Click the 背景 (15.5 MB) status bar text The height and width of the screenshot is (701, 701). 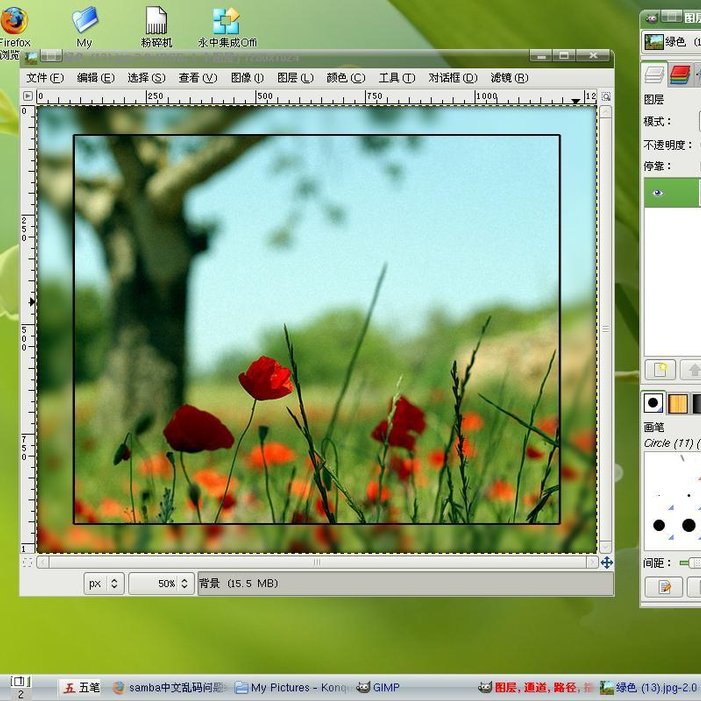tap(238, 583)
